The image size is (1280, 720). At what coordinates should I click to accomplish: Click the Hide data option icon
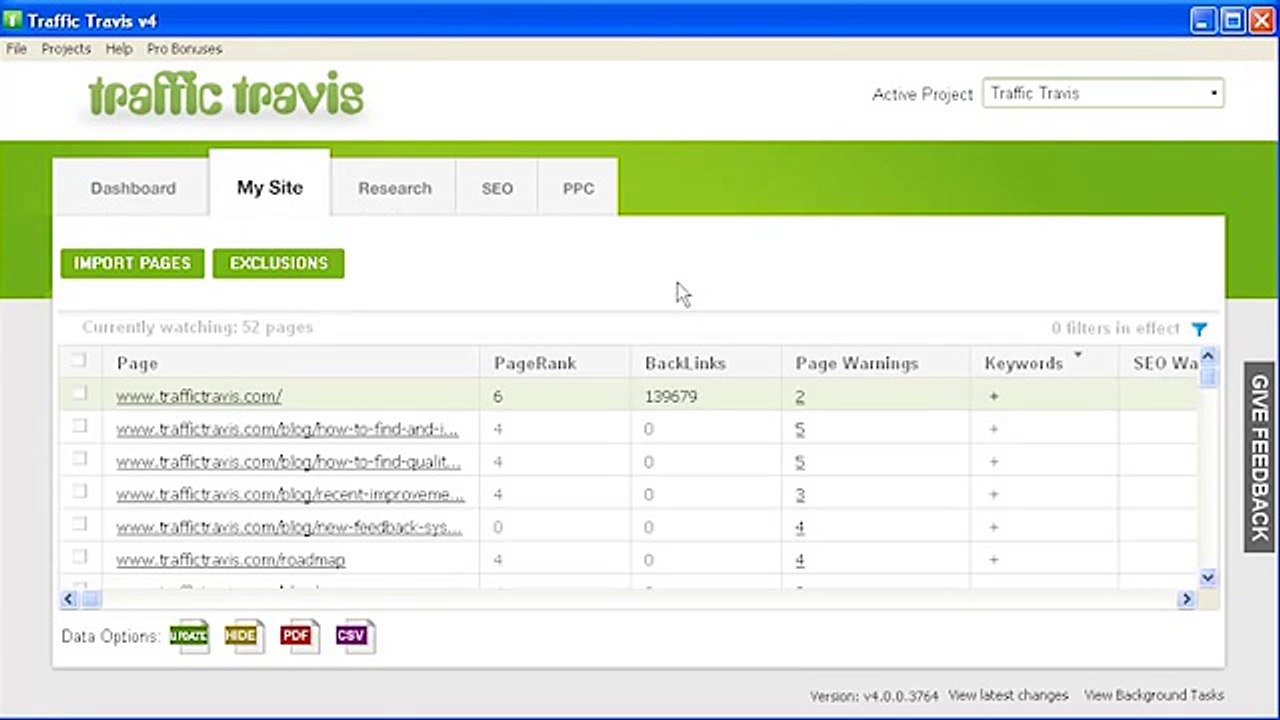tap(245, 636)
